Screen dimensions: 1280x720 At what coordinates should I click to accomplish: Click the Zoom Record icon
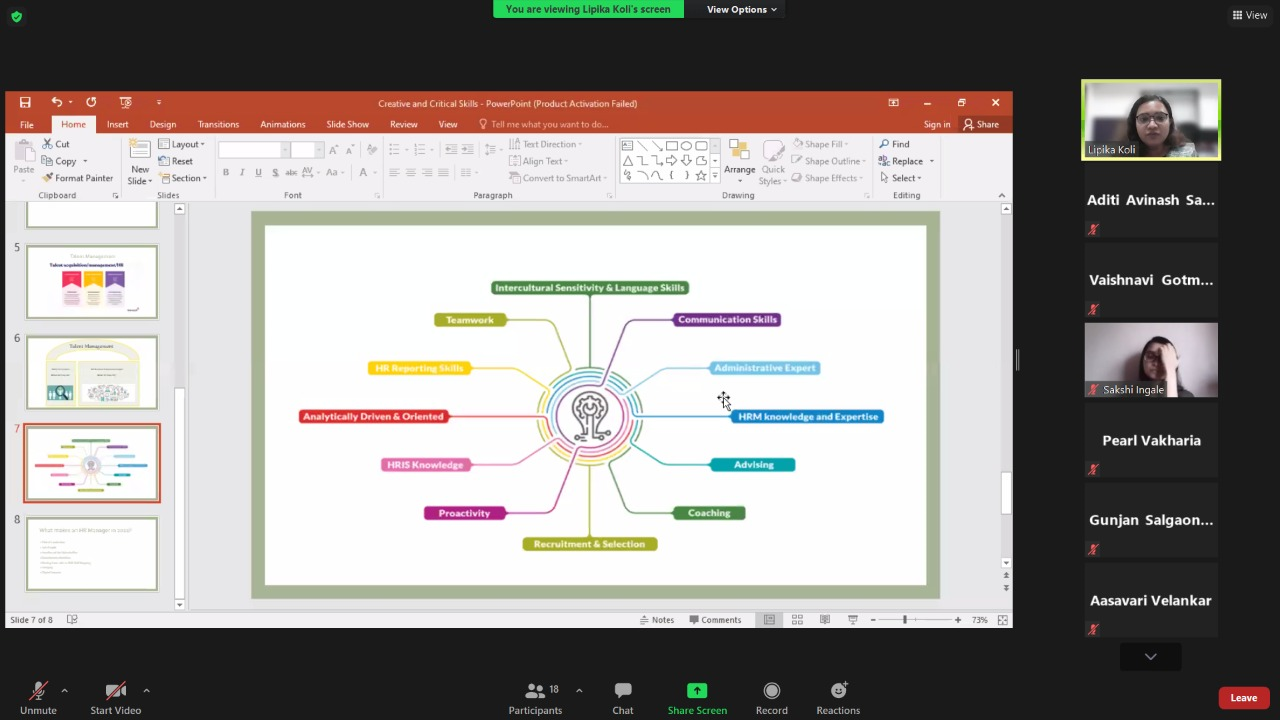coord(771,691)
